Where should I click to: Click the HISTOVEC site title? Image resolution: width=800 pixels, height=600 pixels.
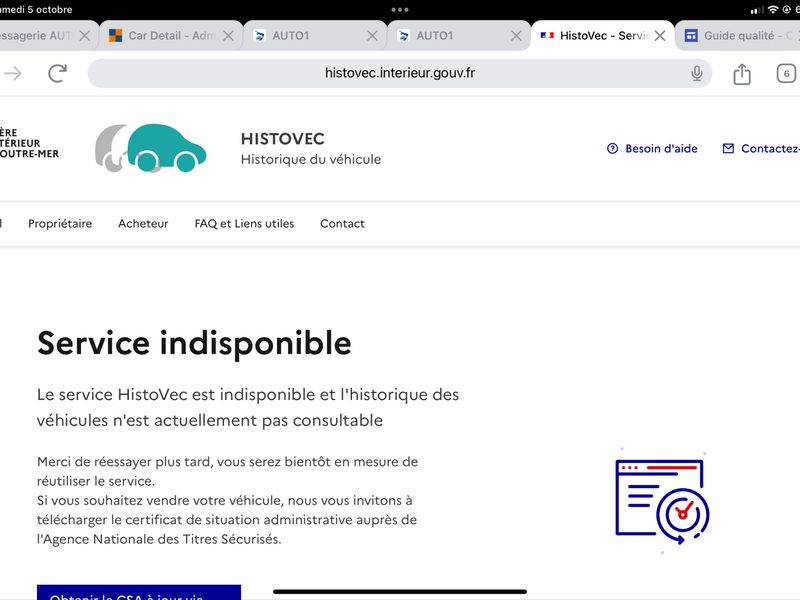click(283, 139)
